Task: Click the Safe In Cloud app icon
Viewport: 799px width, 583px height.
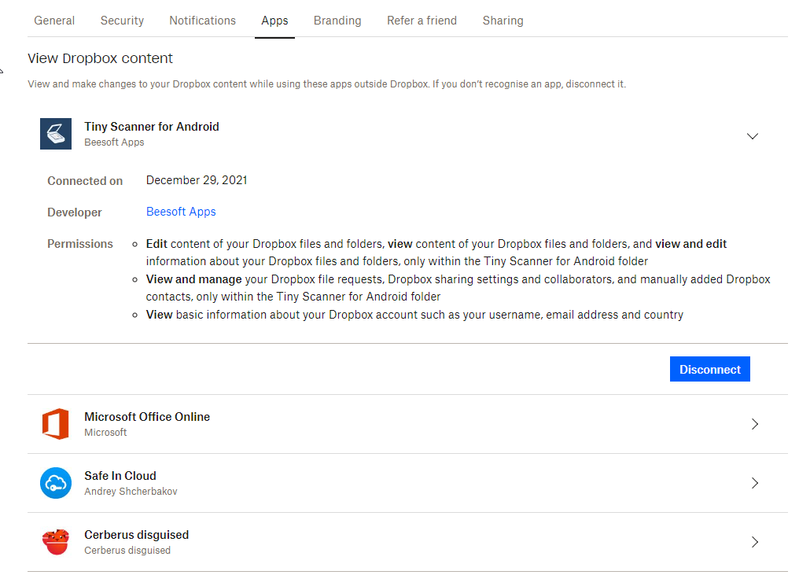Action: coord(55,483)
